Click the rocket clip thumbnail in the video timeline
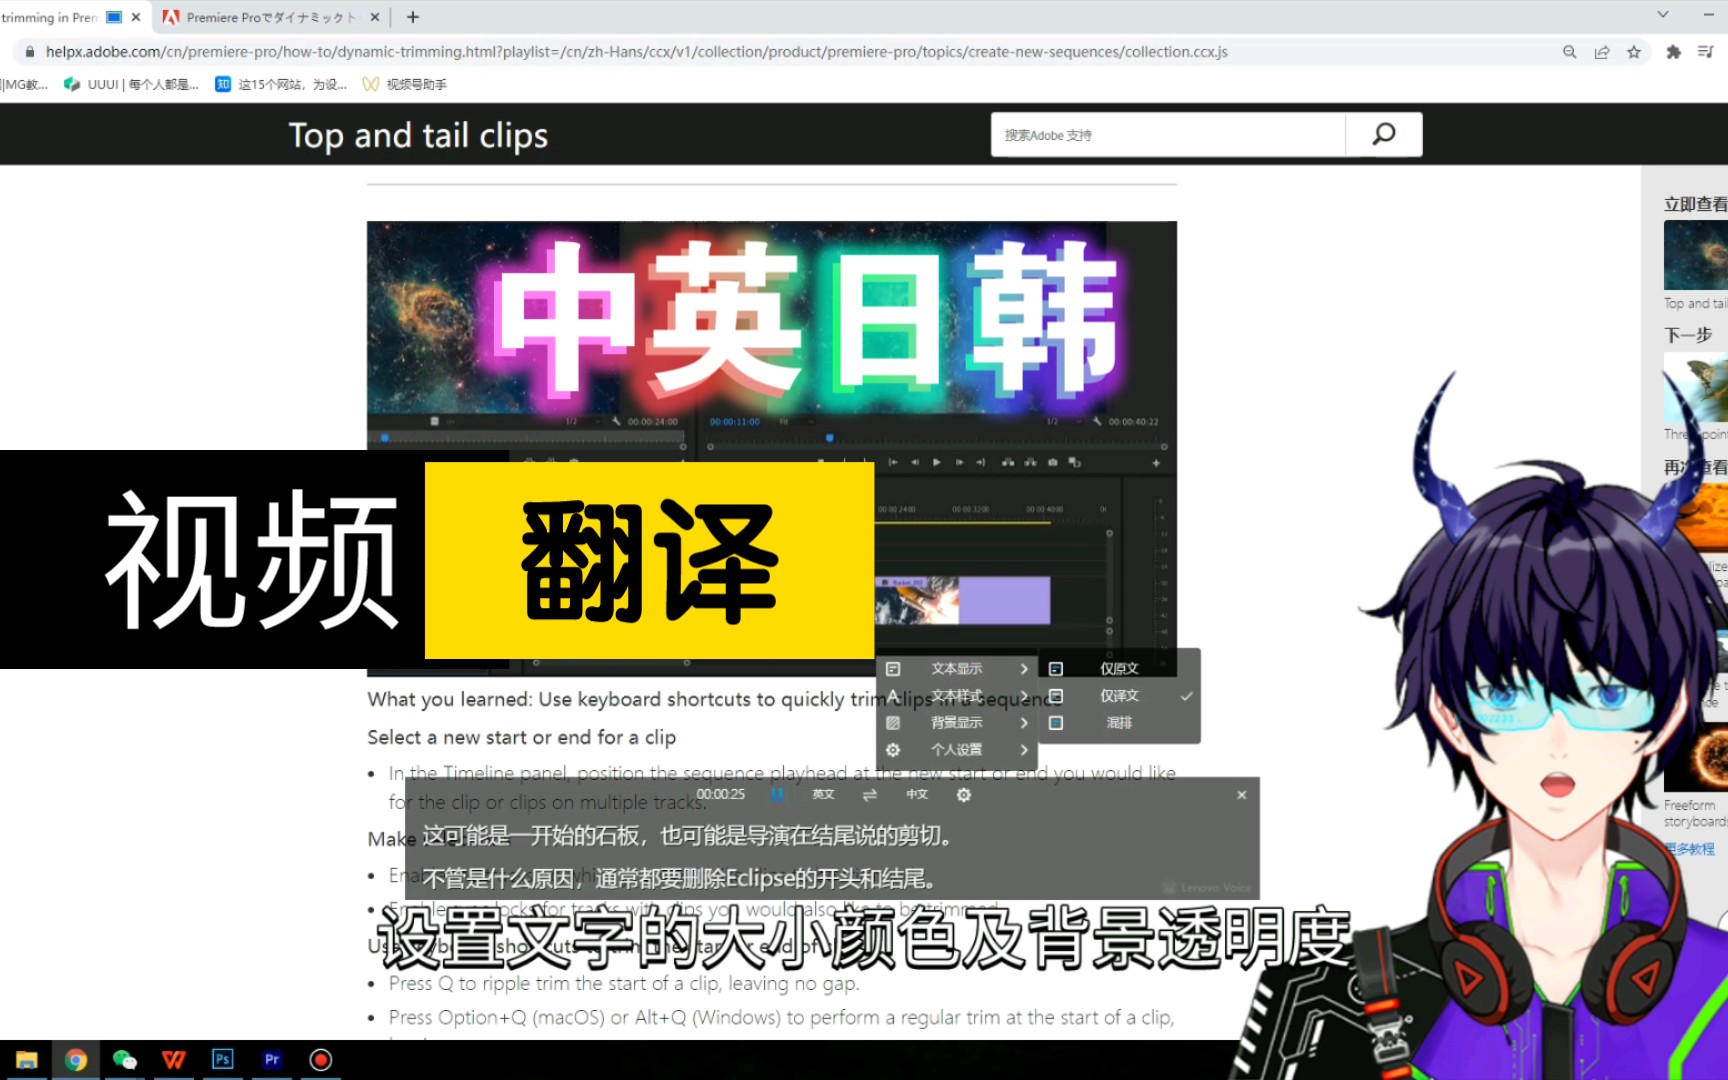This screenshot has width=1728, height=1080. point(917,600)
